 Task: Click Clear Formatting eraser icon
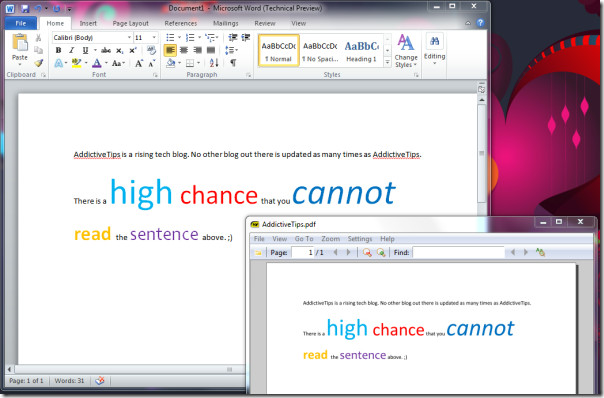point(151,50)
